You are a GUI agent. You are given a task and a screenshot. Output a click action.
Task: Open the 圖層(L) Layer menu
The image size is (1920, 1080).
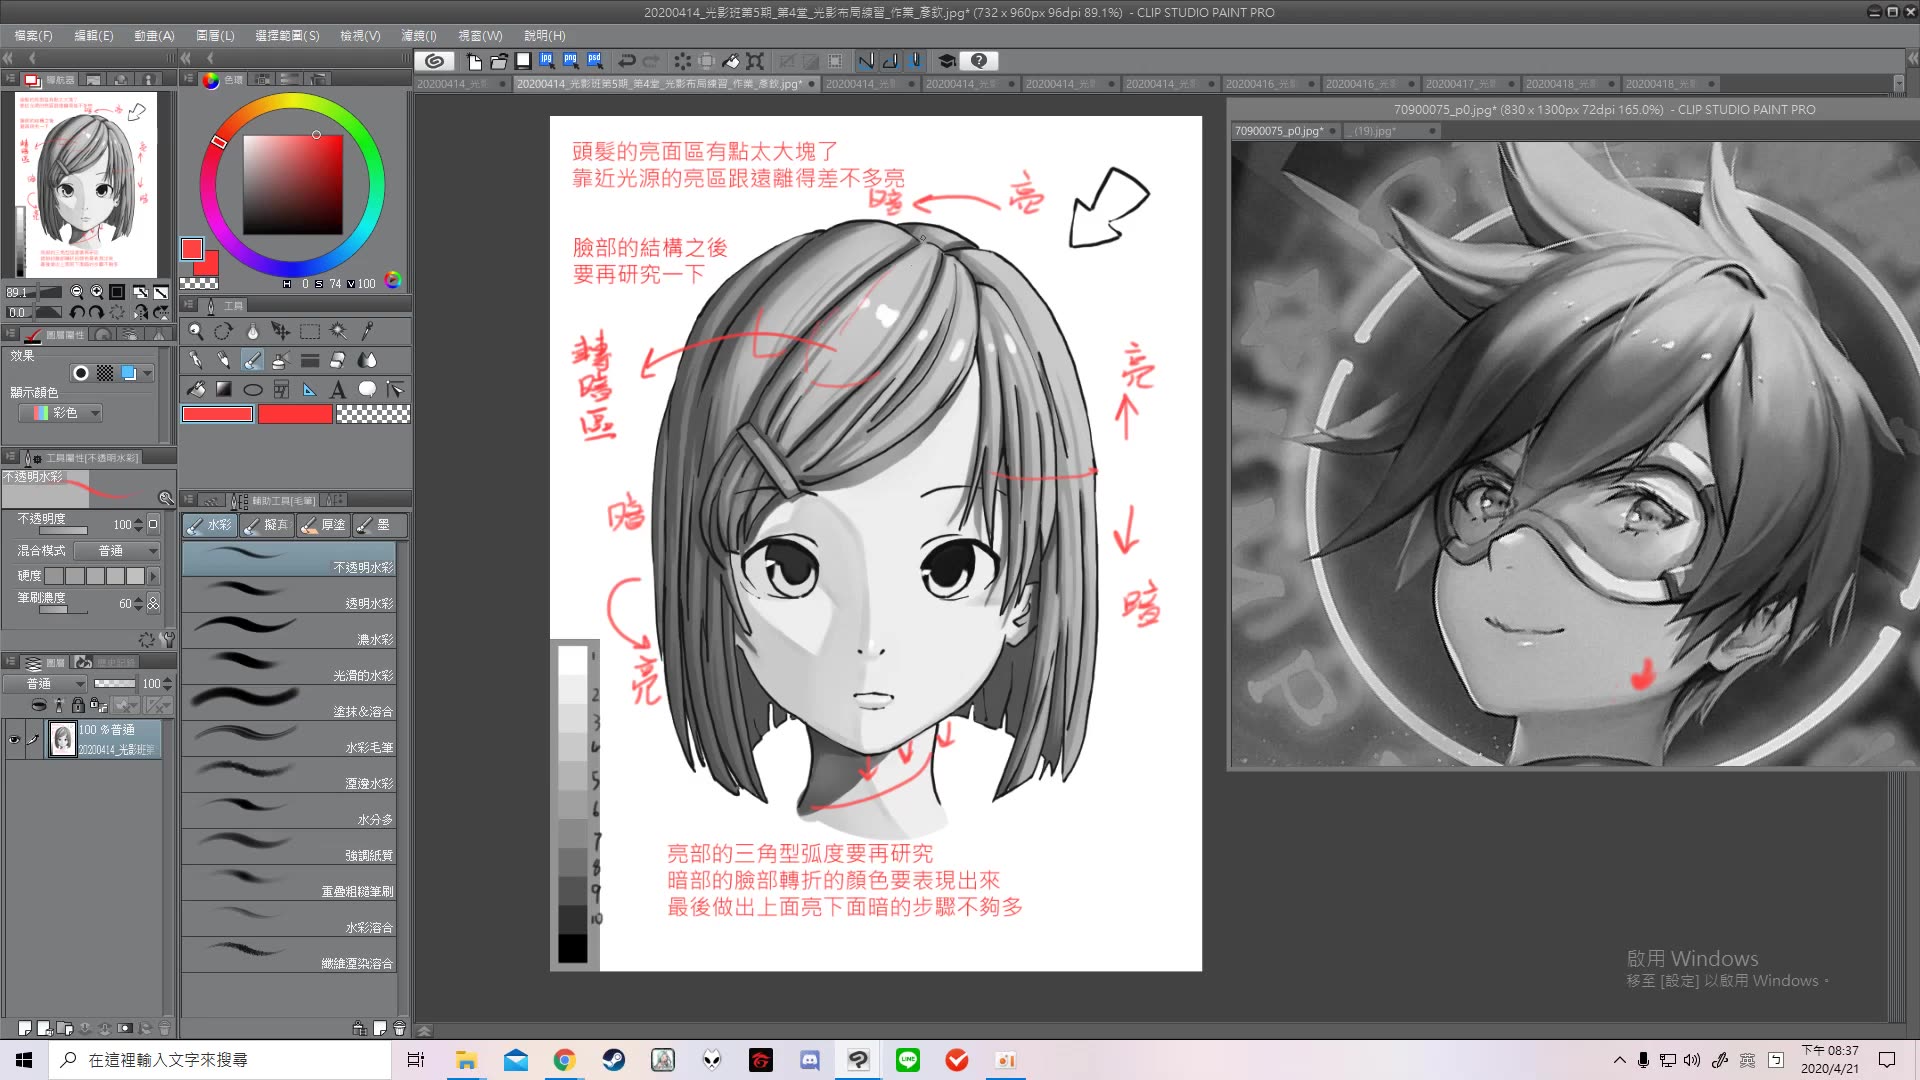click(215, 35)
